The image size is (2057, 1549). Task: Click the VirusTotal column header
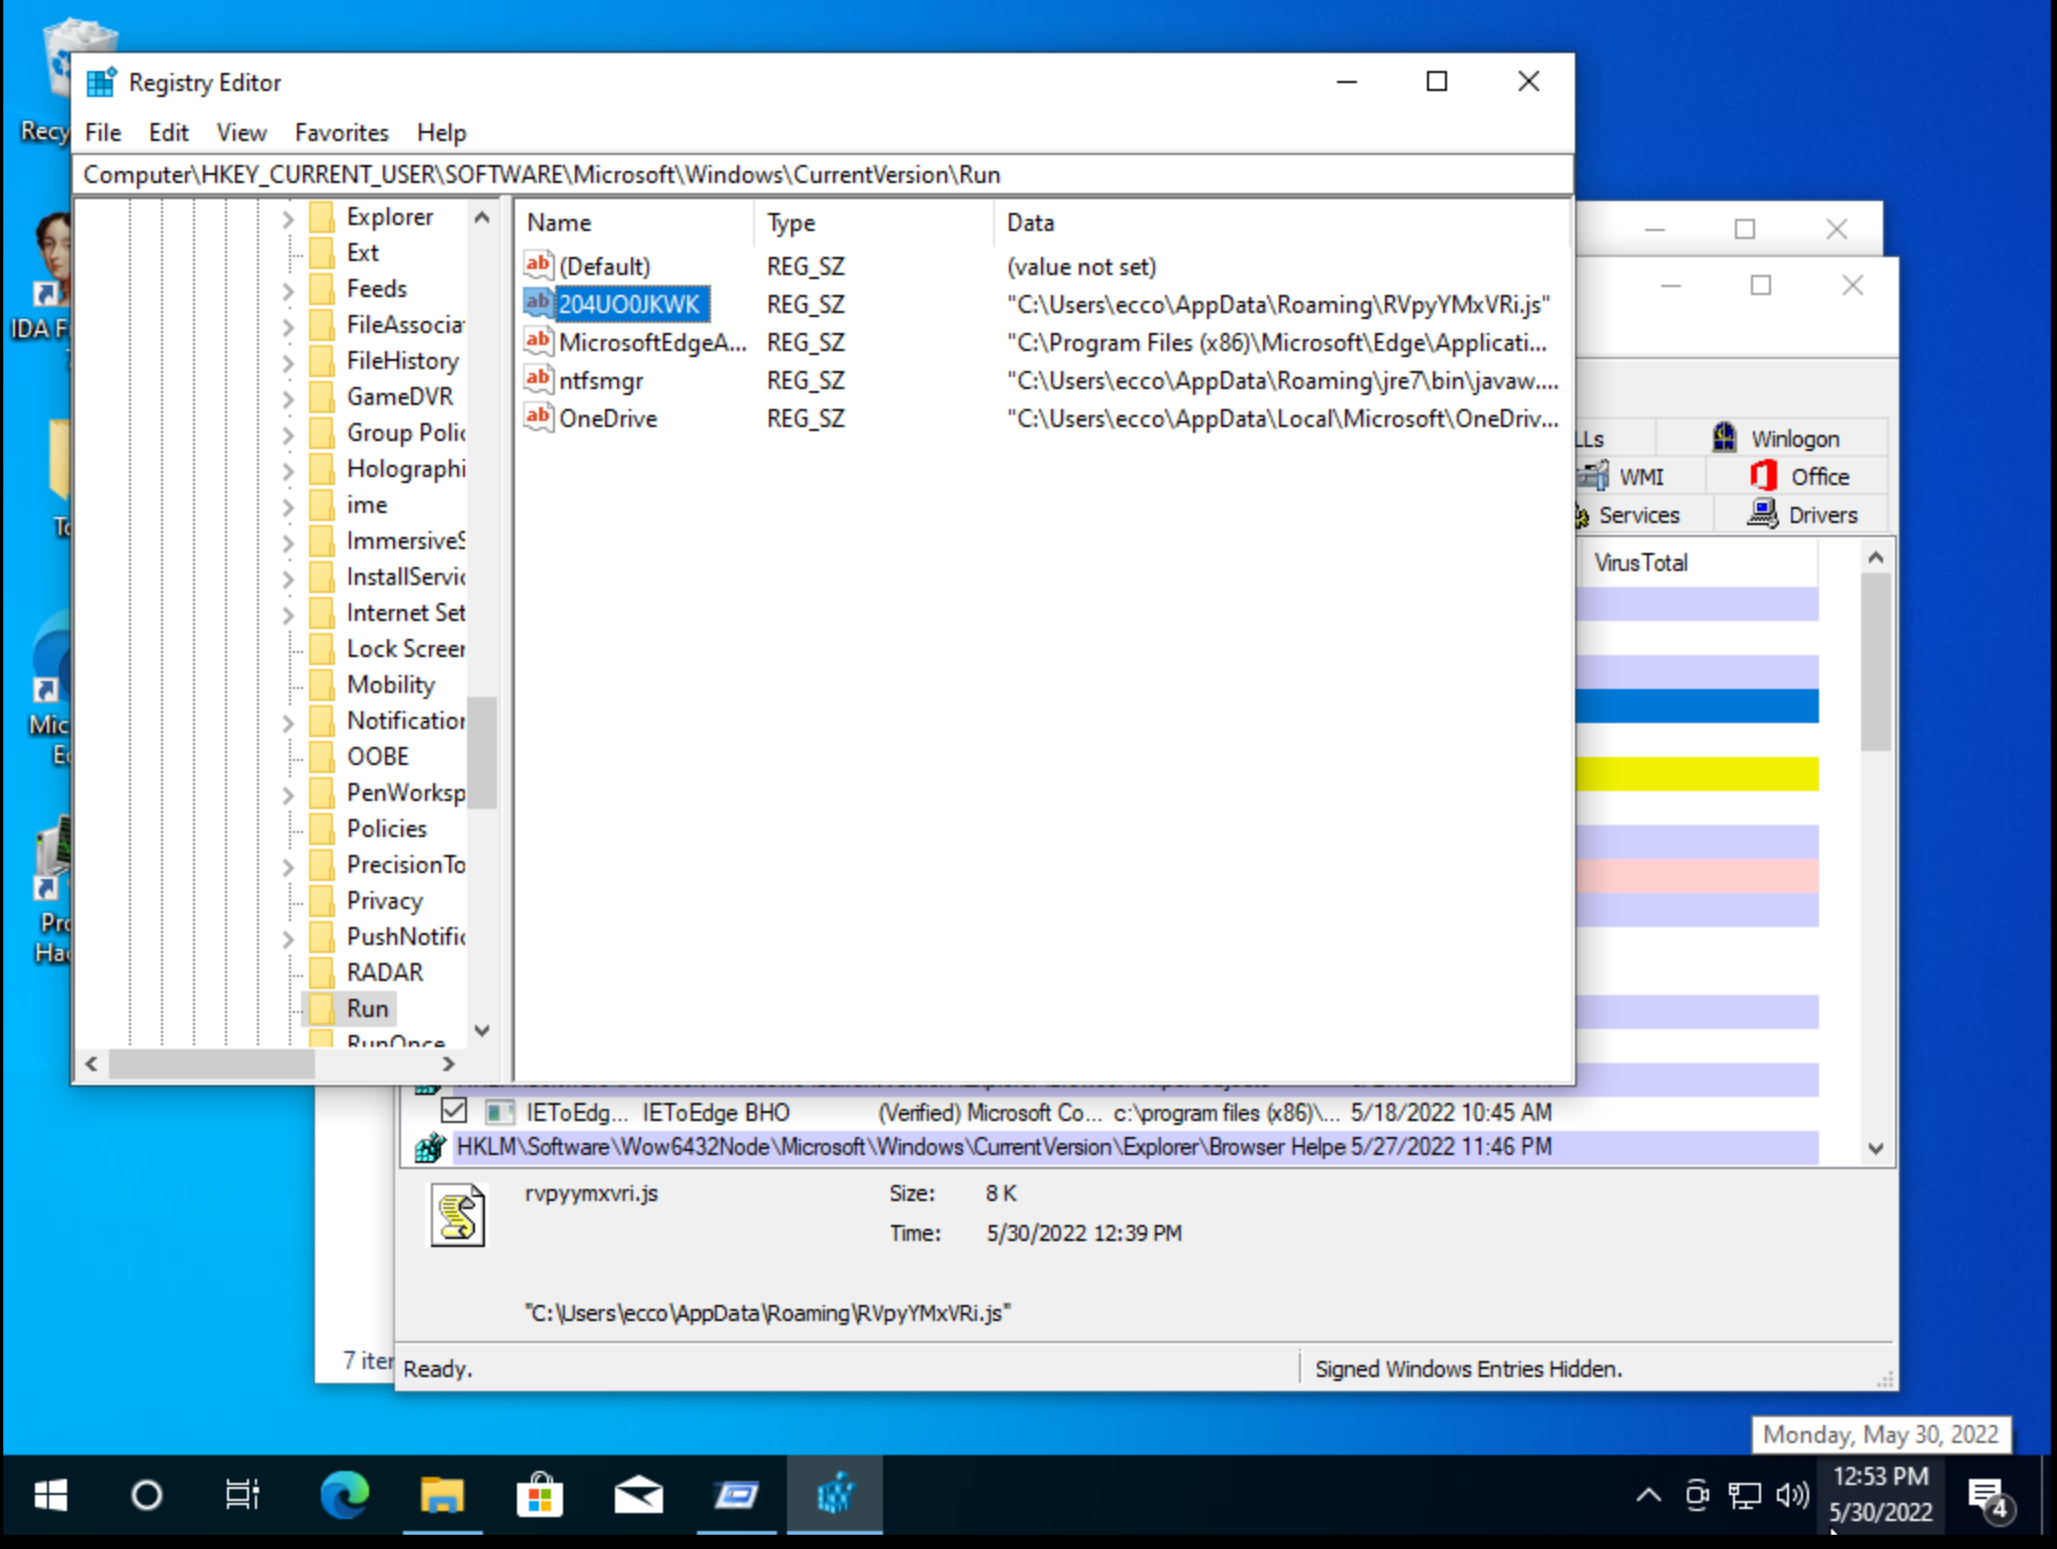[x=1640, y=562]
